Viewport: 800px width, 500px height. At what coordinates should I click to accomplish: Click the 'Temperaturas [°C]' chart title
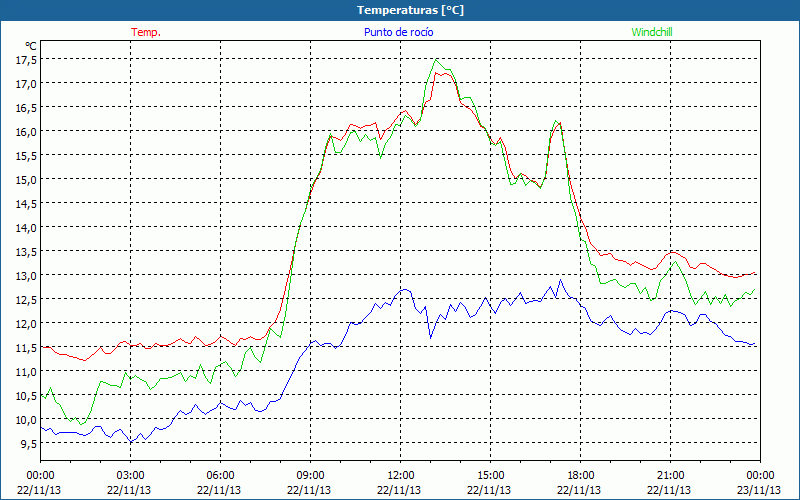click(x=410, y=10)
